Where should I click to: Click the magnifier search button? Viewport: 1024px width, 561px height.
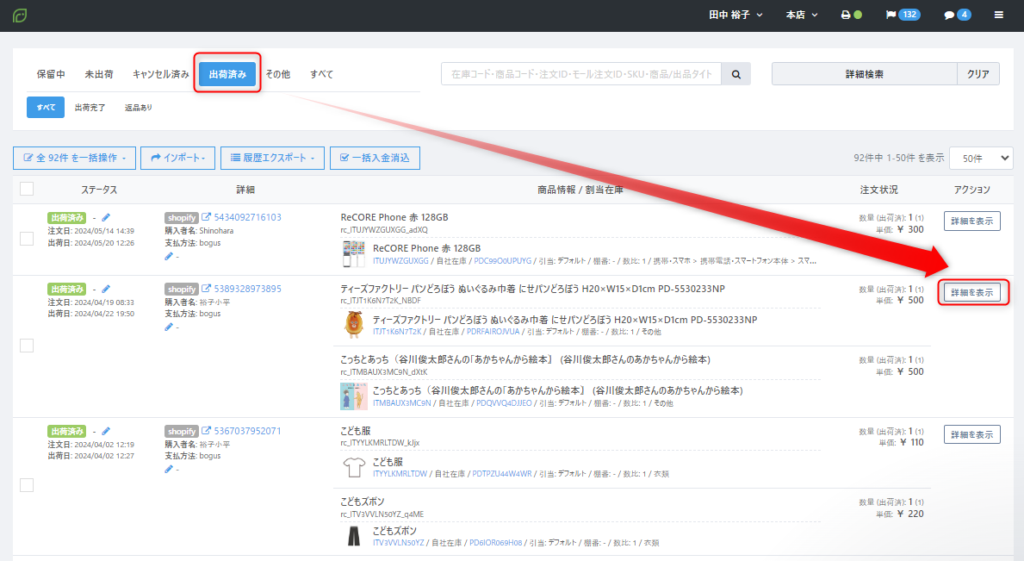click(736, 74)
